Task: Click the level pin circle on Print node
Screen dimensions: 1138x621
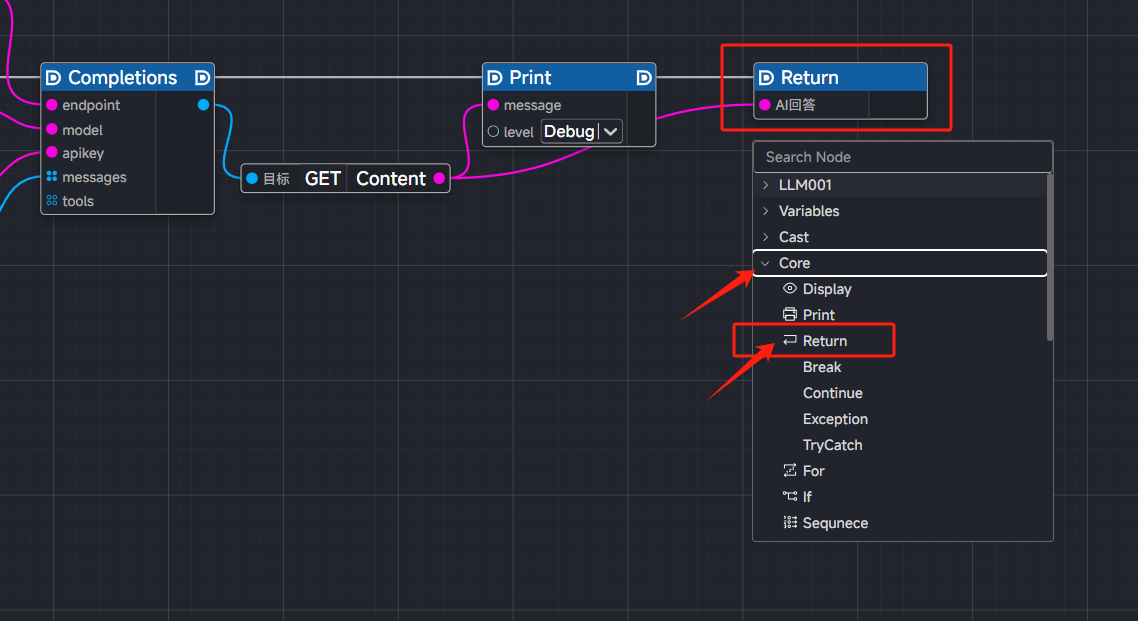Action: 493,132
